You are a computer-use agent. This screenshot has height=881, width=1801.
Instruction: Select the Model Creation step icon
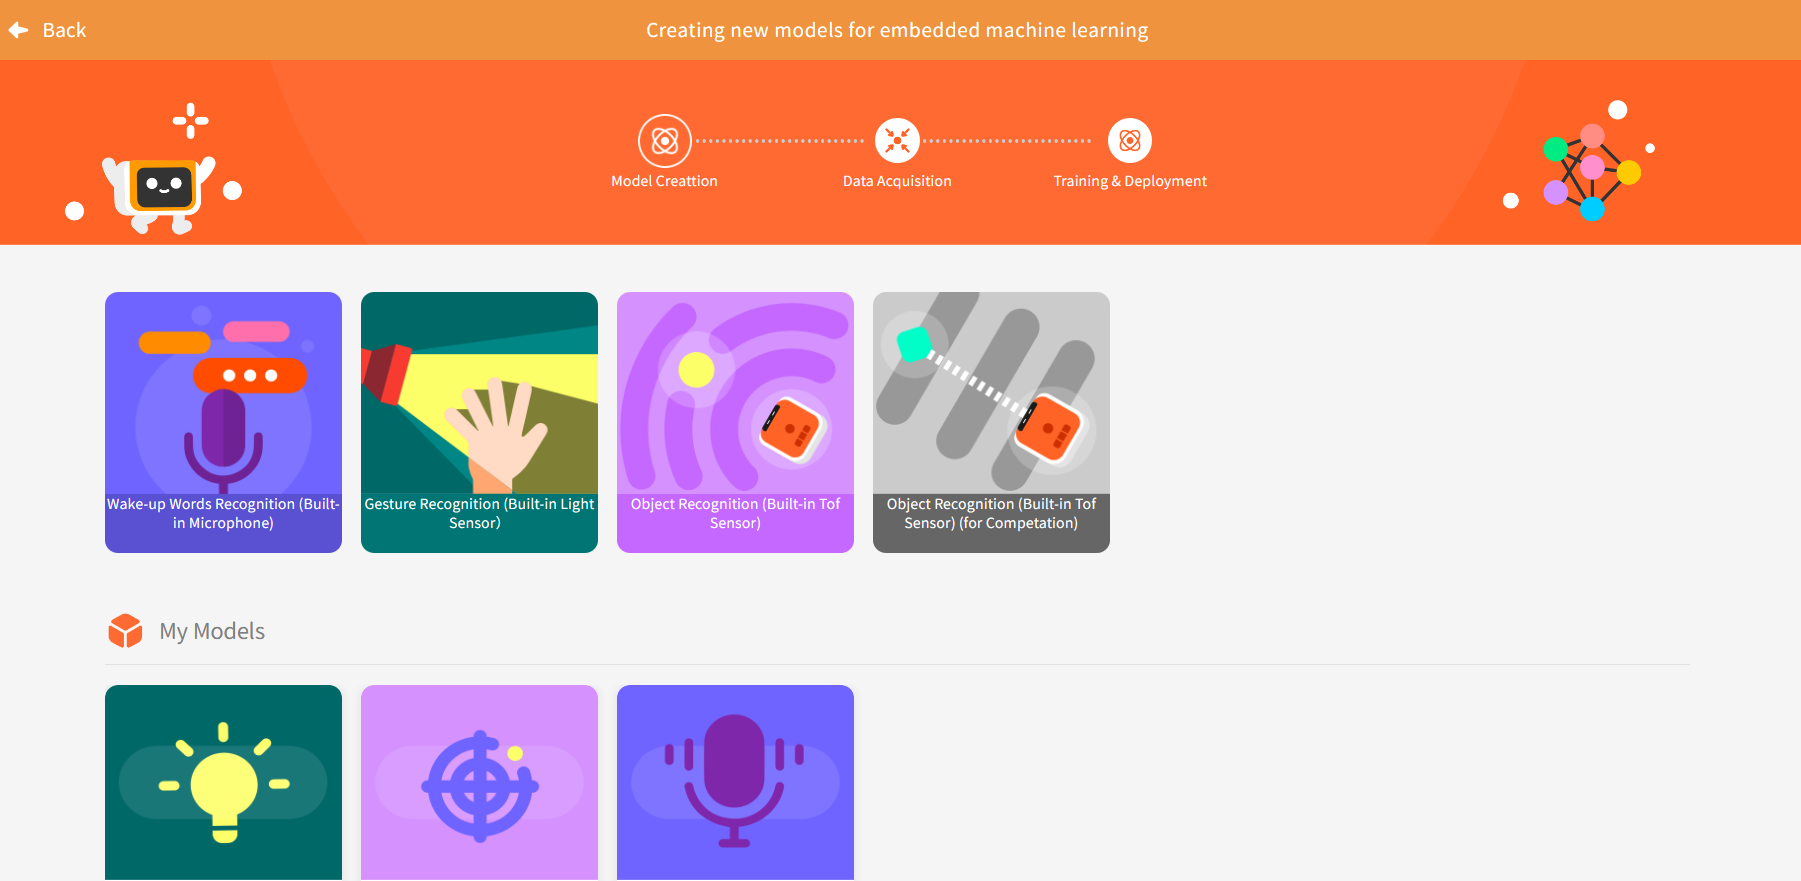[x=665, y=141]
